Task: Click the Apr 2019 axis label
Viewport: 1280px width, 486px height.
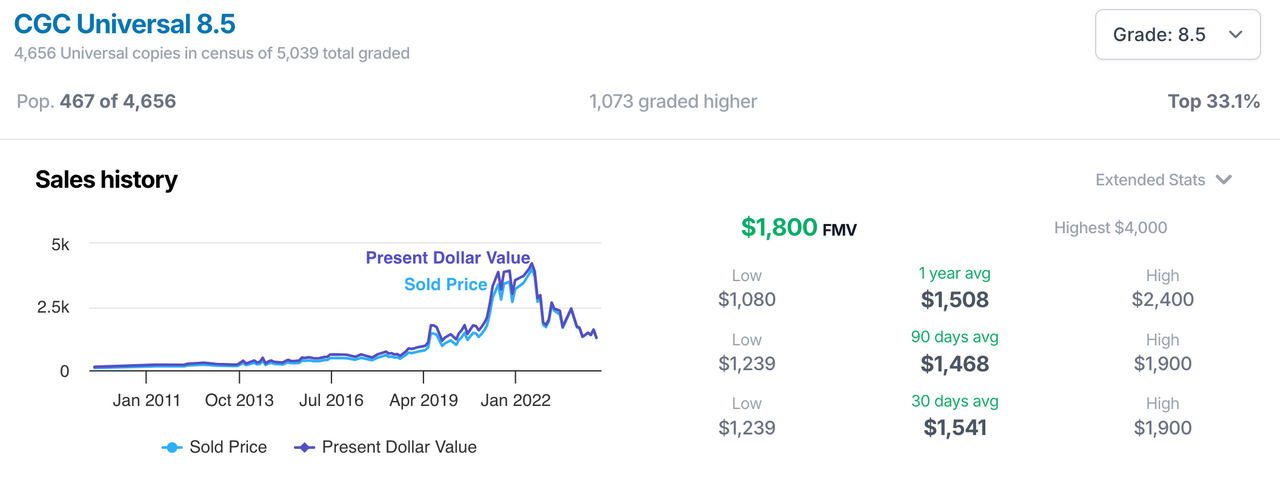Action: click(423, 400)
